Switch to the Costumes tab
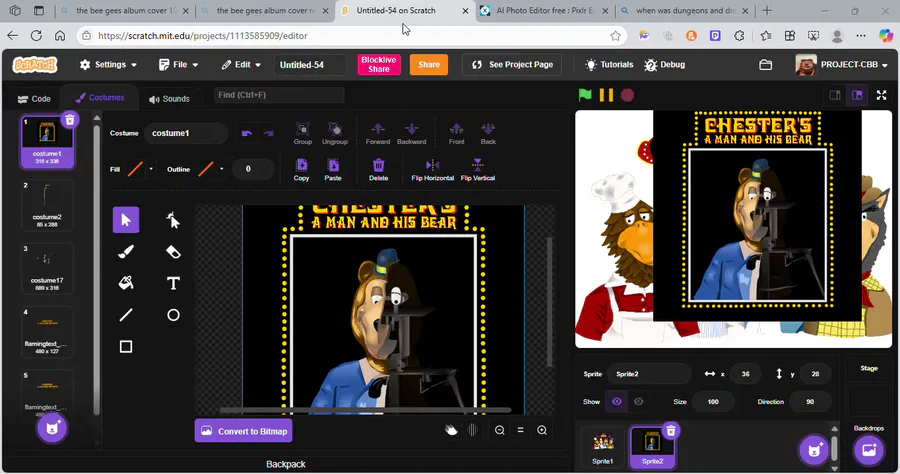 coord(99,98)
